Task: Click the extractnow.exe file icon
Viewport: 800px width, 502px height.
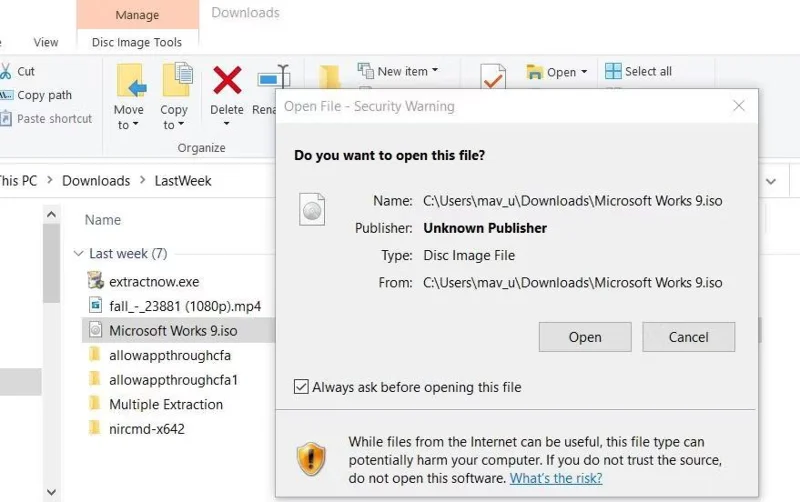Action: (x=95, y=281)
